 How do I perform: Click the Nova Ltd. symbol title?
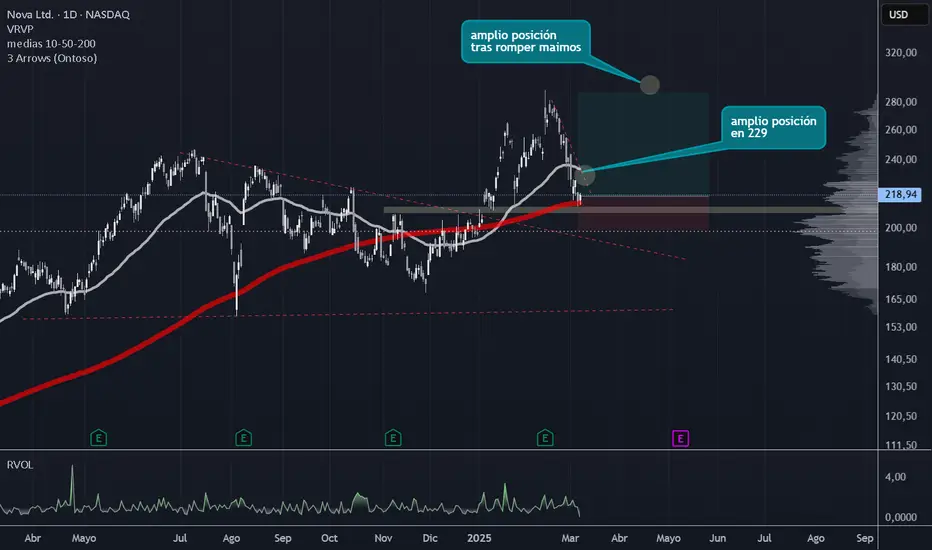click(x=30, y=14)
